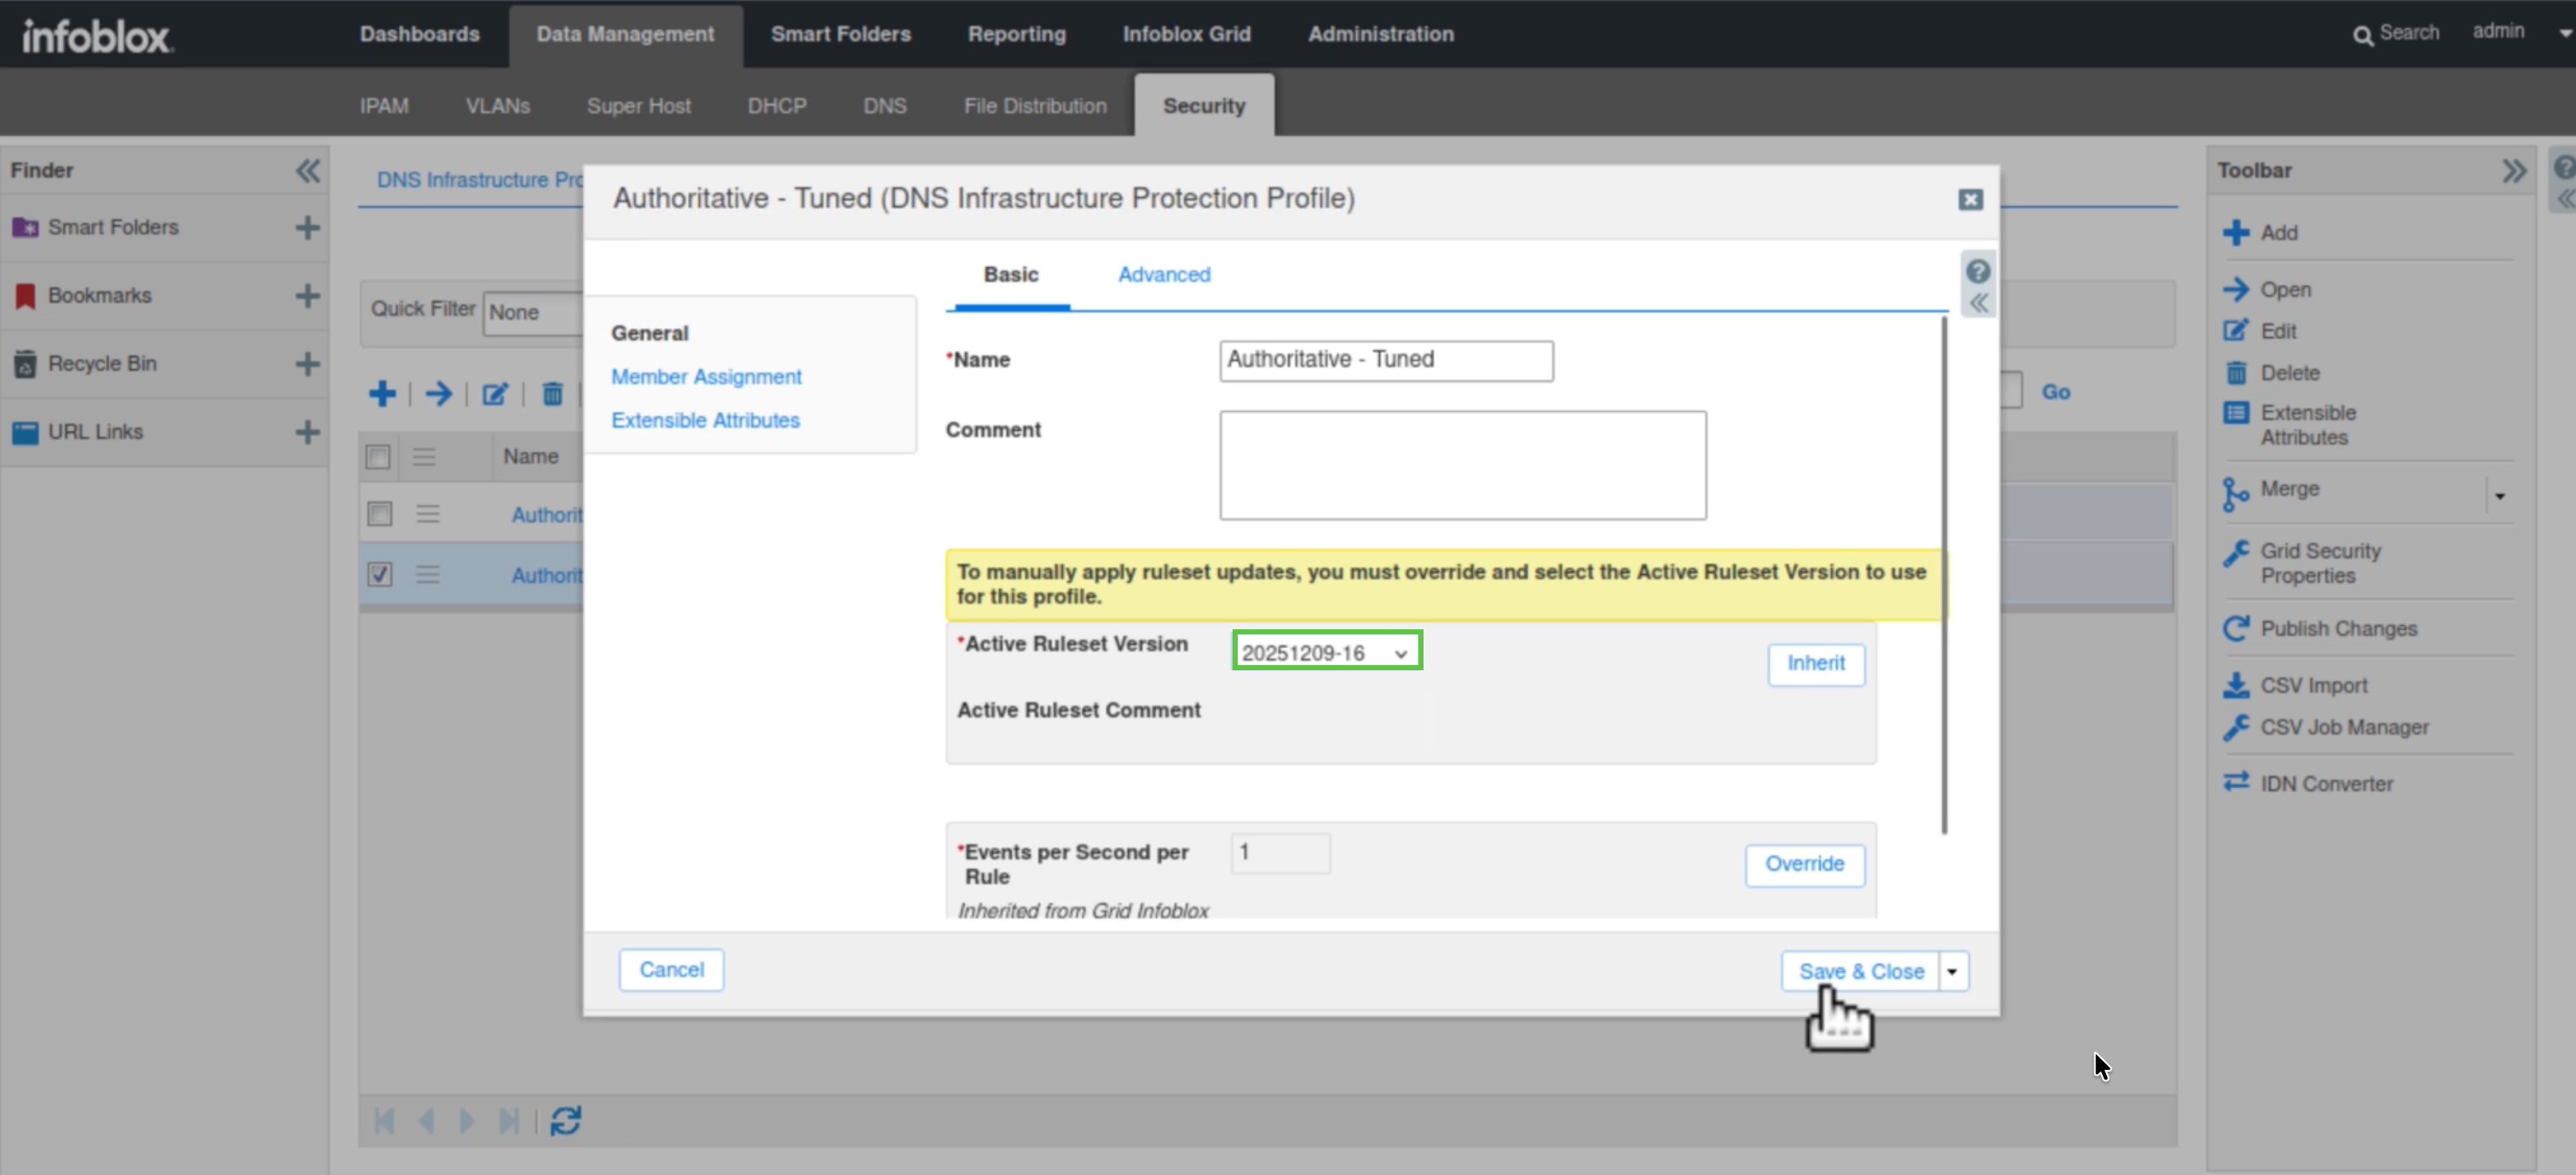Switch to the Advanced tab in dialog

tap(1164, 274)
